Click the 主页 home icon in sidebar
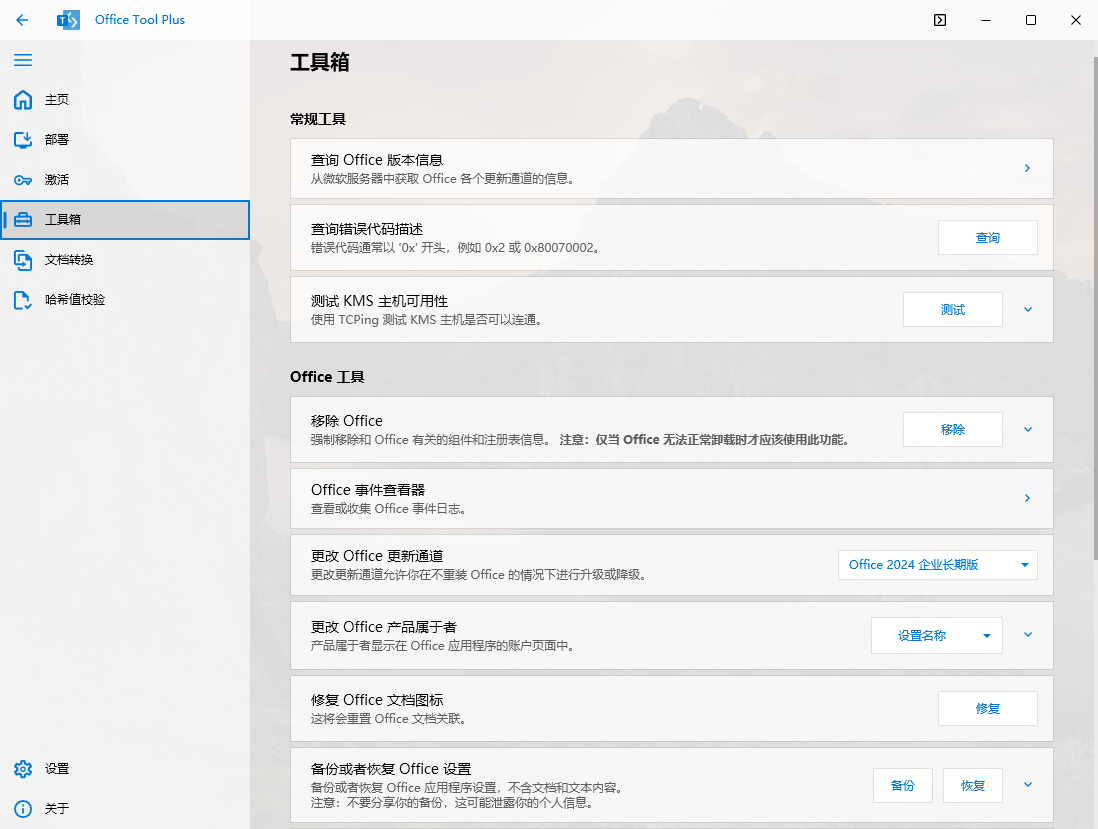Screen dimensions: 1098x829 23,100
